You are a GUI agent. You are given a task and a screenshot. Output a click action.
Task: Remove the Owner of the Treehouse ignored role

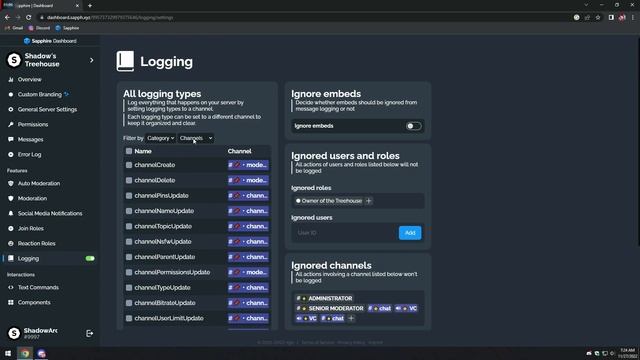pyautogui.click(x=329, y=201)
